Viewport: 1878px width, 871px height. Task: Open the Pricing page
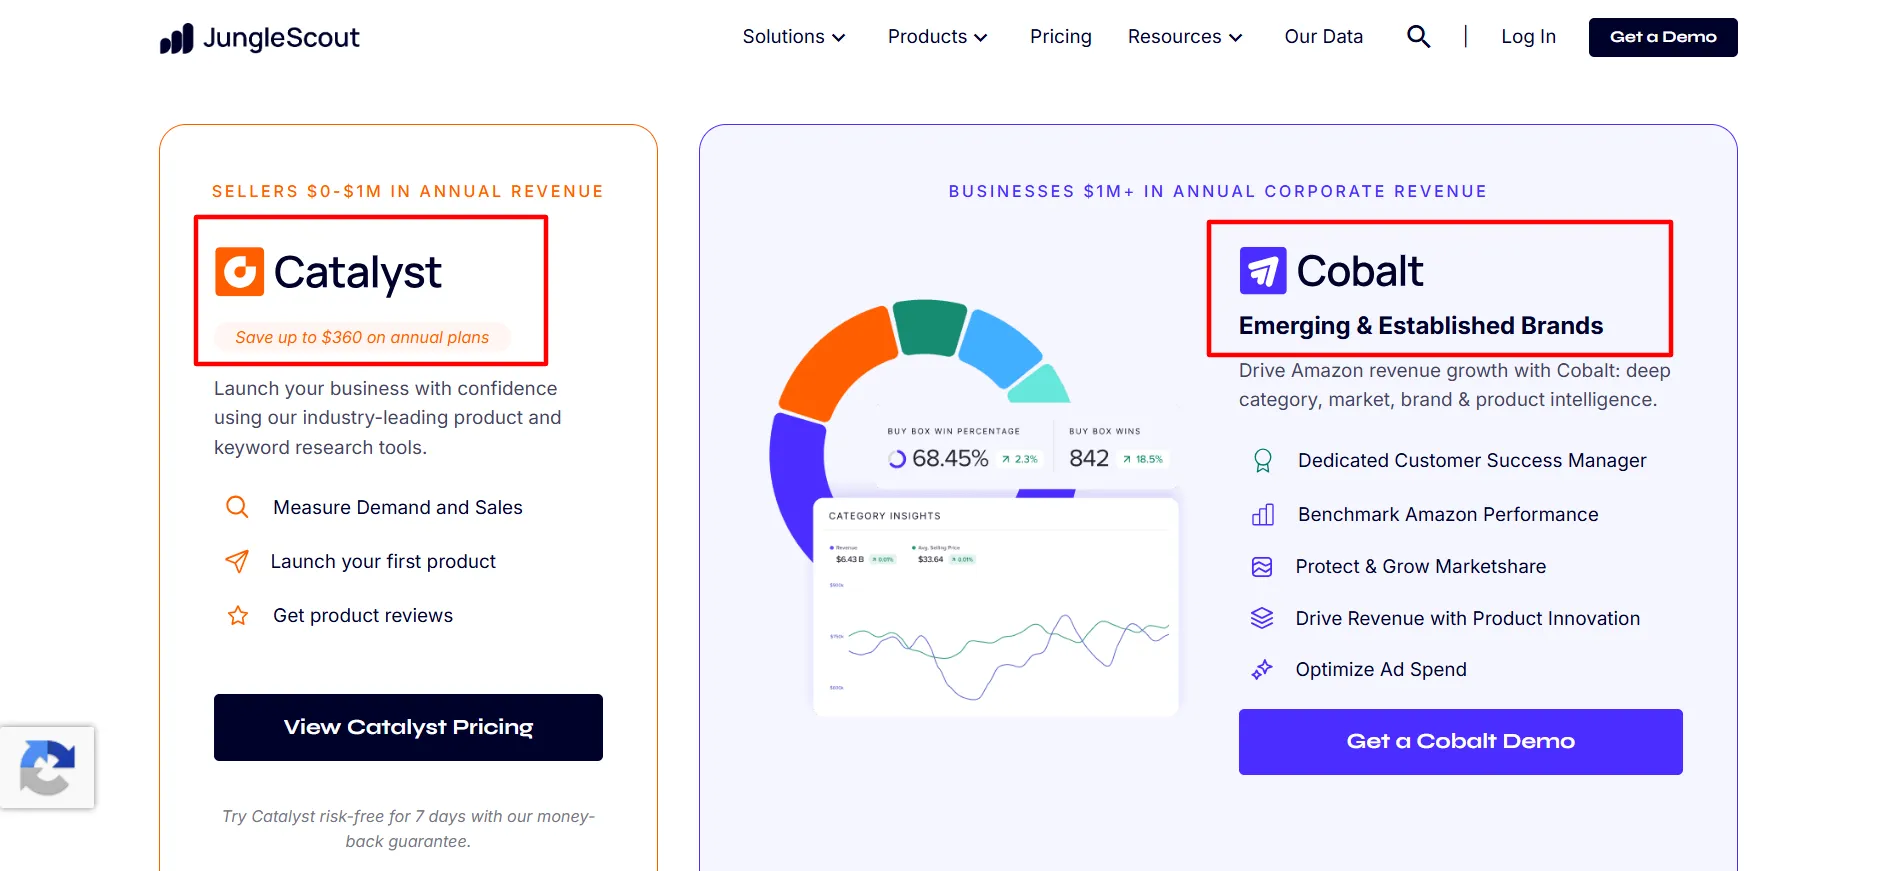(1061, 37)
